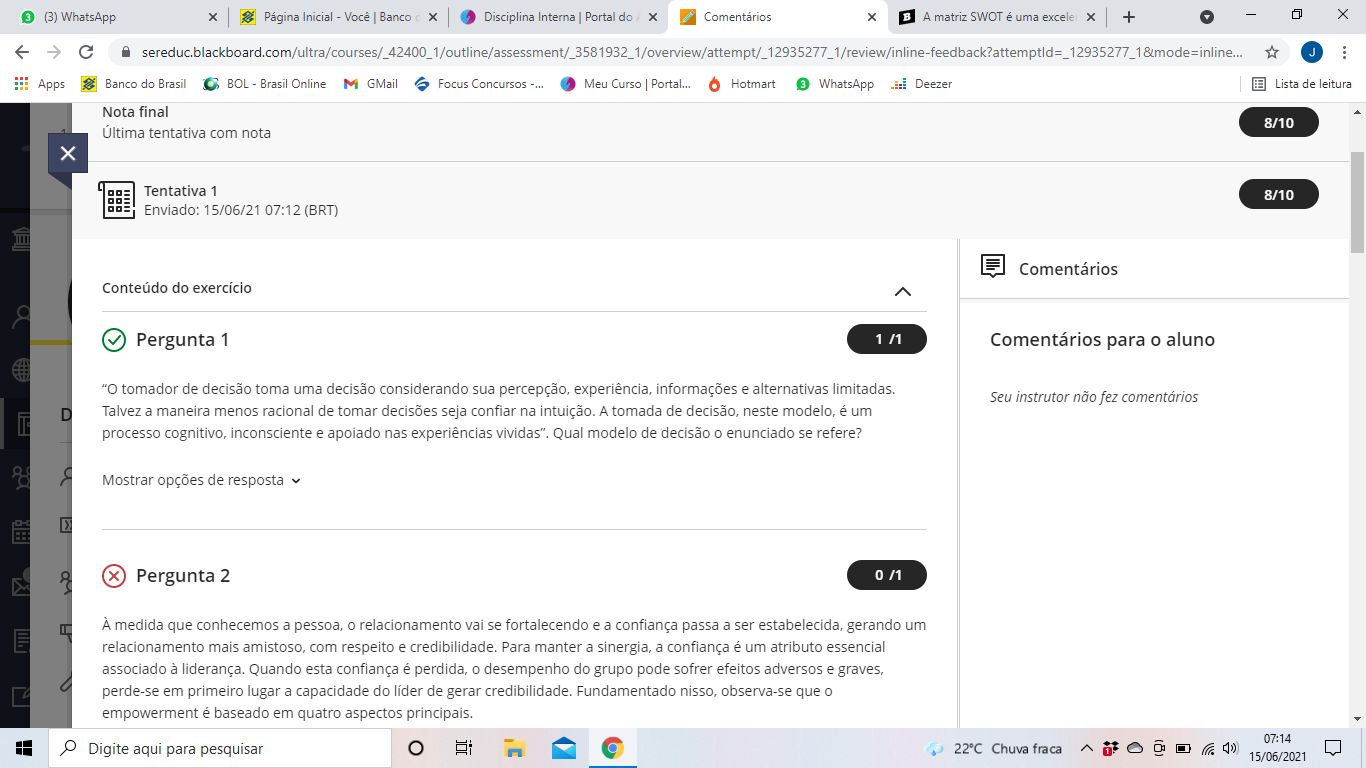The height and width of the screenshot is (768, 1366).
Task: Open the Lista de leitura button
Action: tap(1302, 84)
